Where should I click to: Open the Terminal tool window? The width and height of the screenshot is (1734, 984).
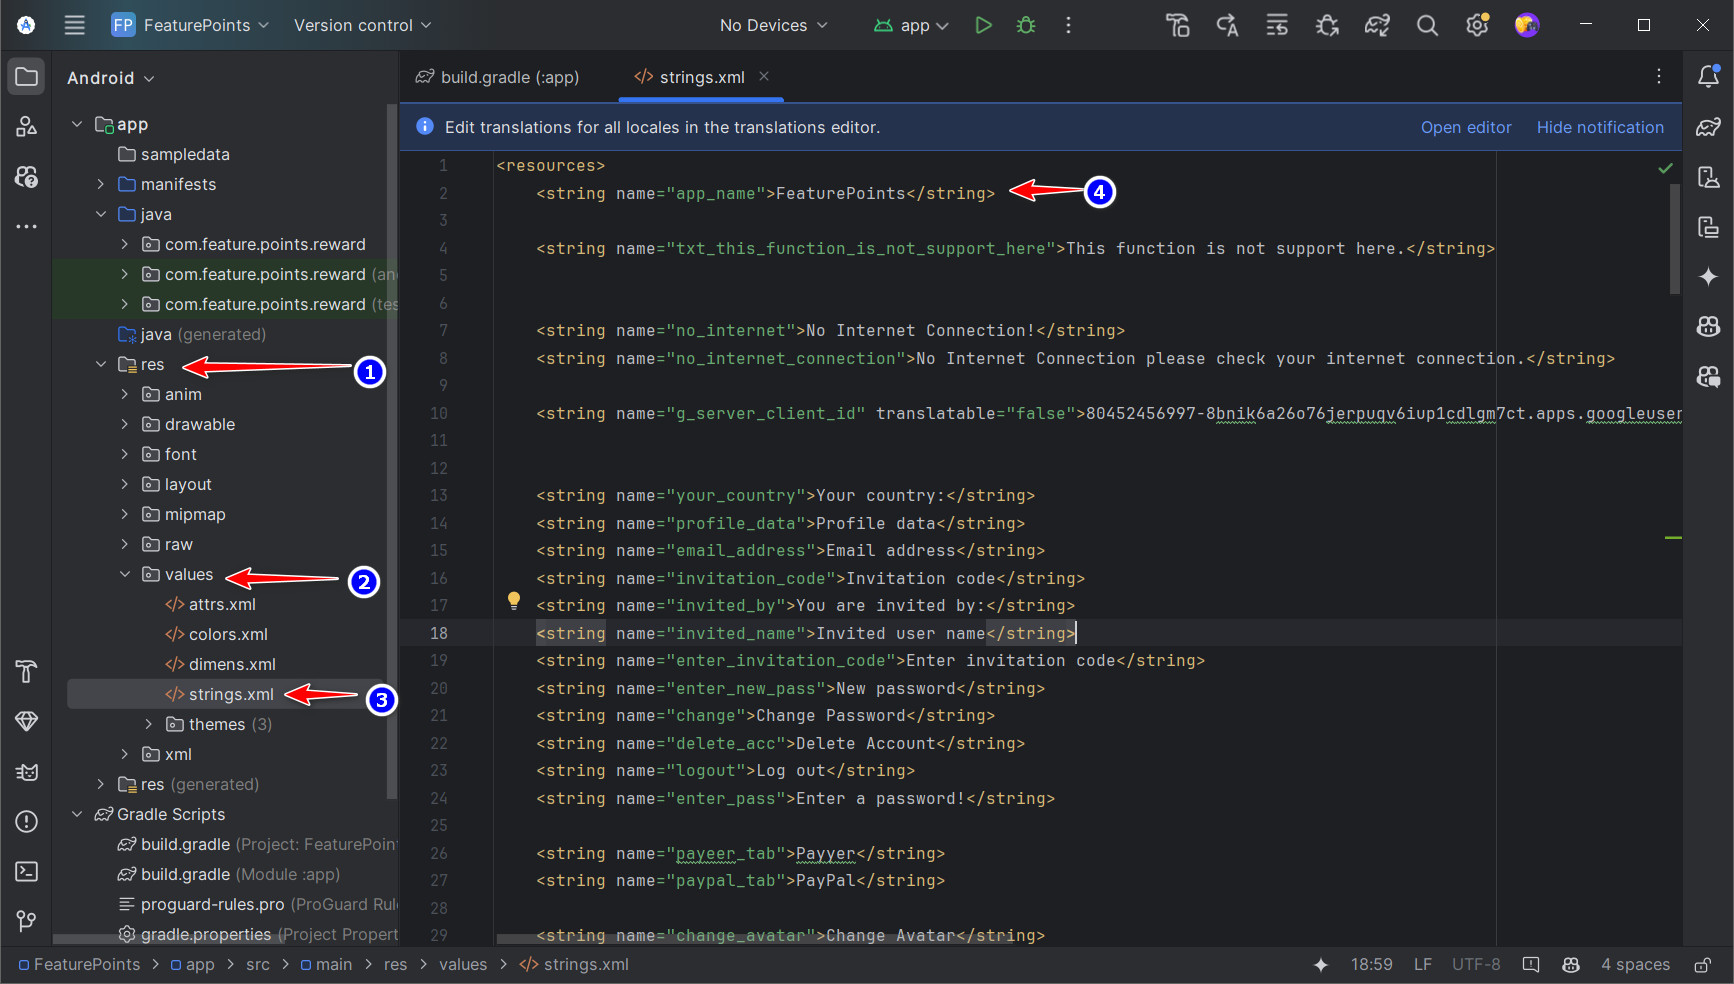coord(27,872)
